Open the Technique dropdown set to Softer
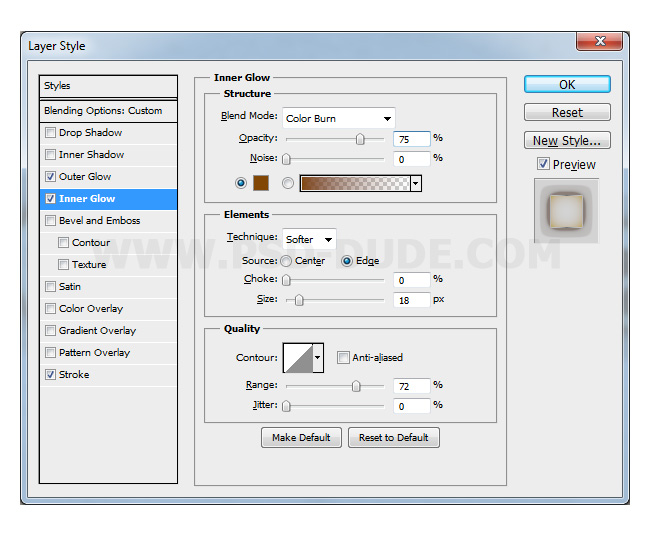This screenshot has height=536, width=650. click(x=309, y=239)
